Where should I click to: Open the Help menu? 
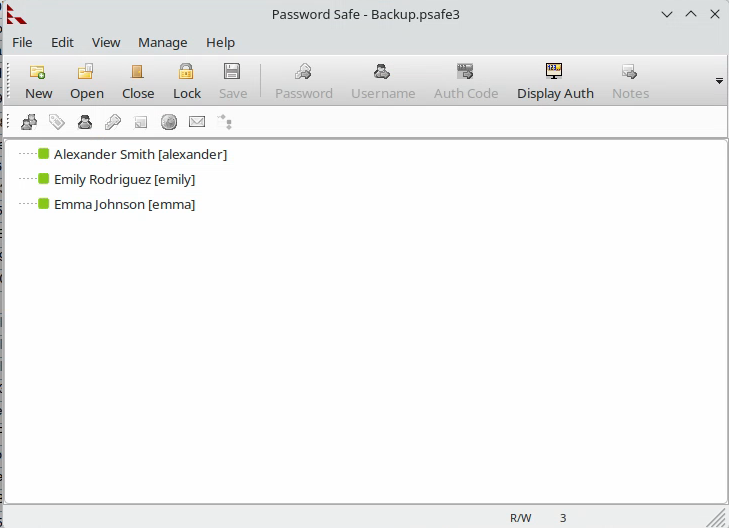click(x=220, y=42)
